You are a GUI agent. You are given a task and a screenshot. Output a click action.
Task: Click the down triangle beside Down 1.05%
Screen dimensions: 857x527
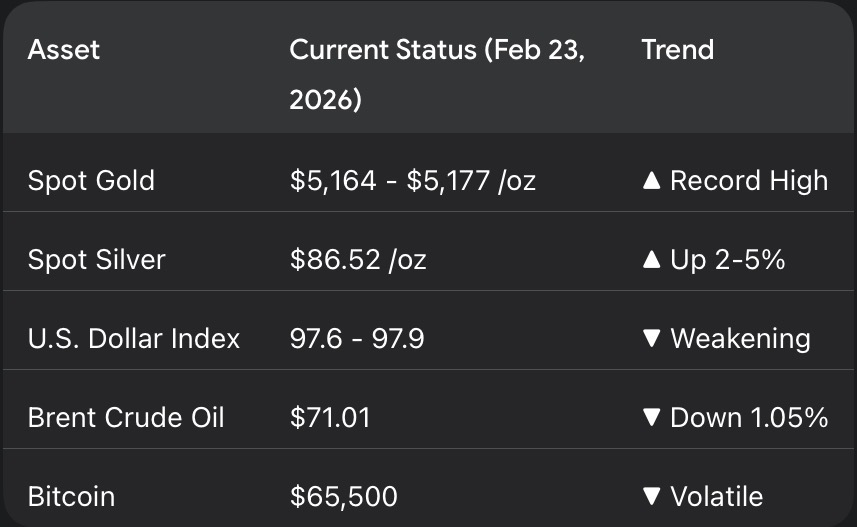coord(652,418)
